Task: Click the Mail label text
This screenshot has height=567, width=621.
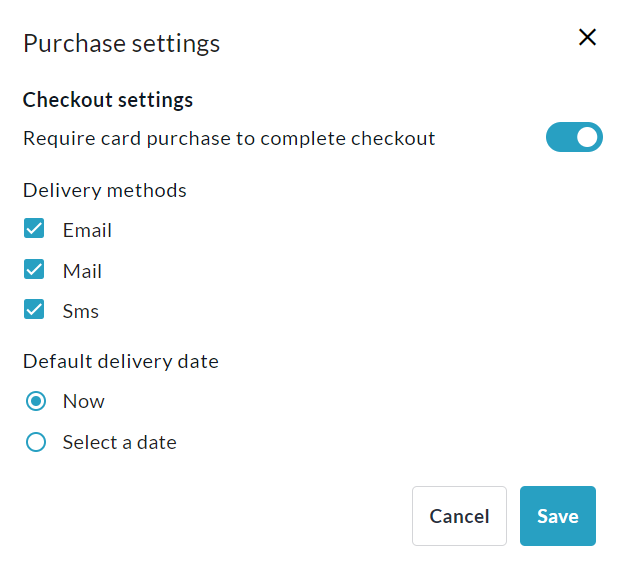Action: click(x=82, y=271)
